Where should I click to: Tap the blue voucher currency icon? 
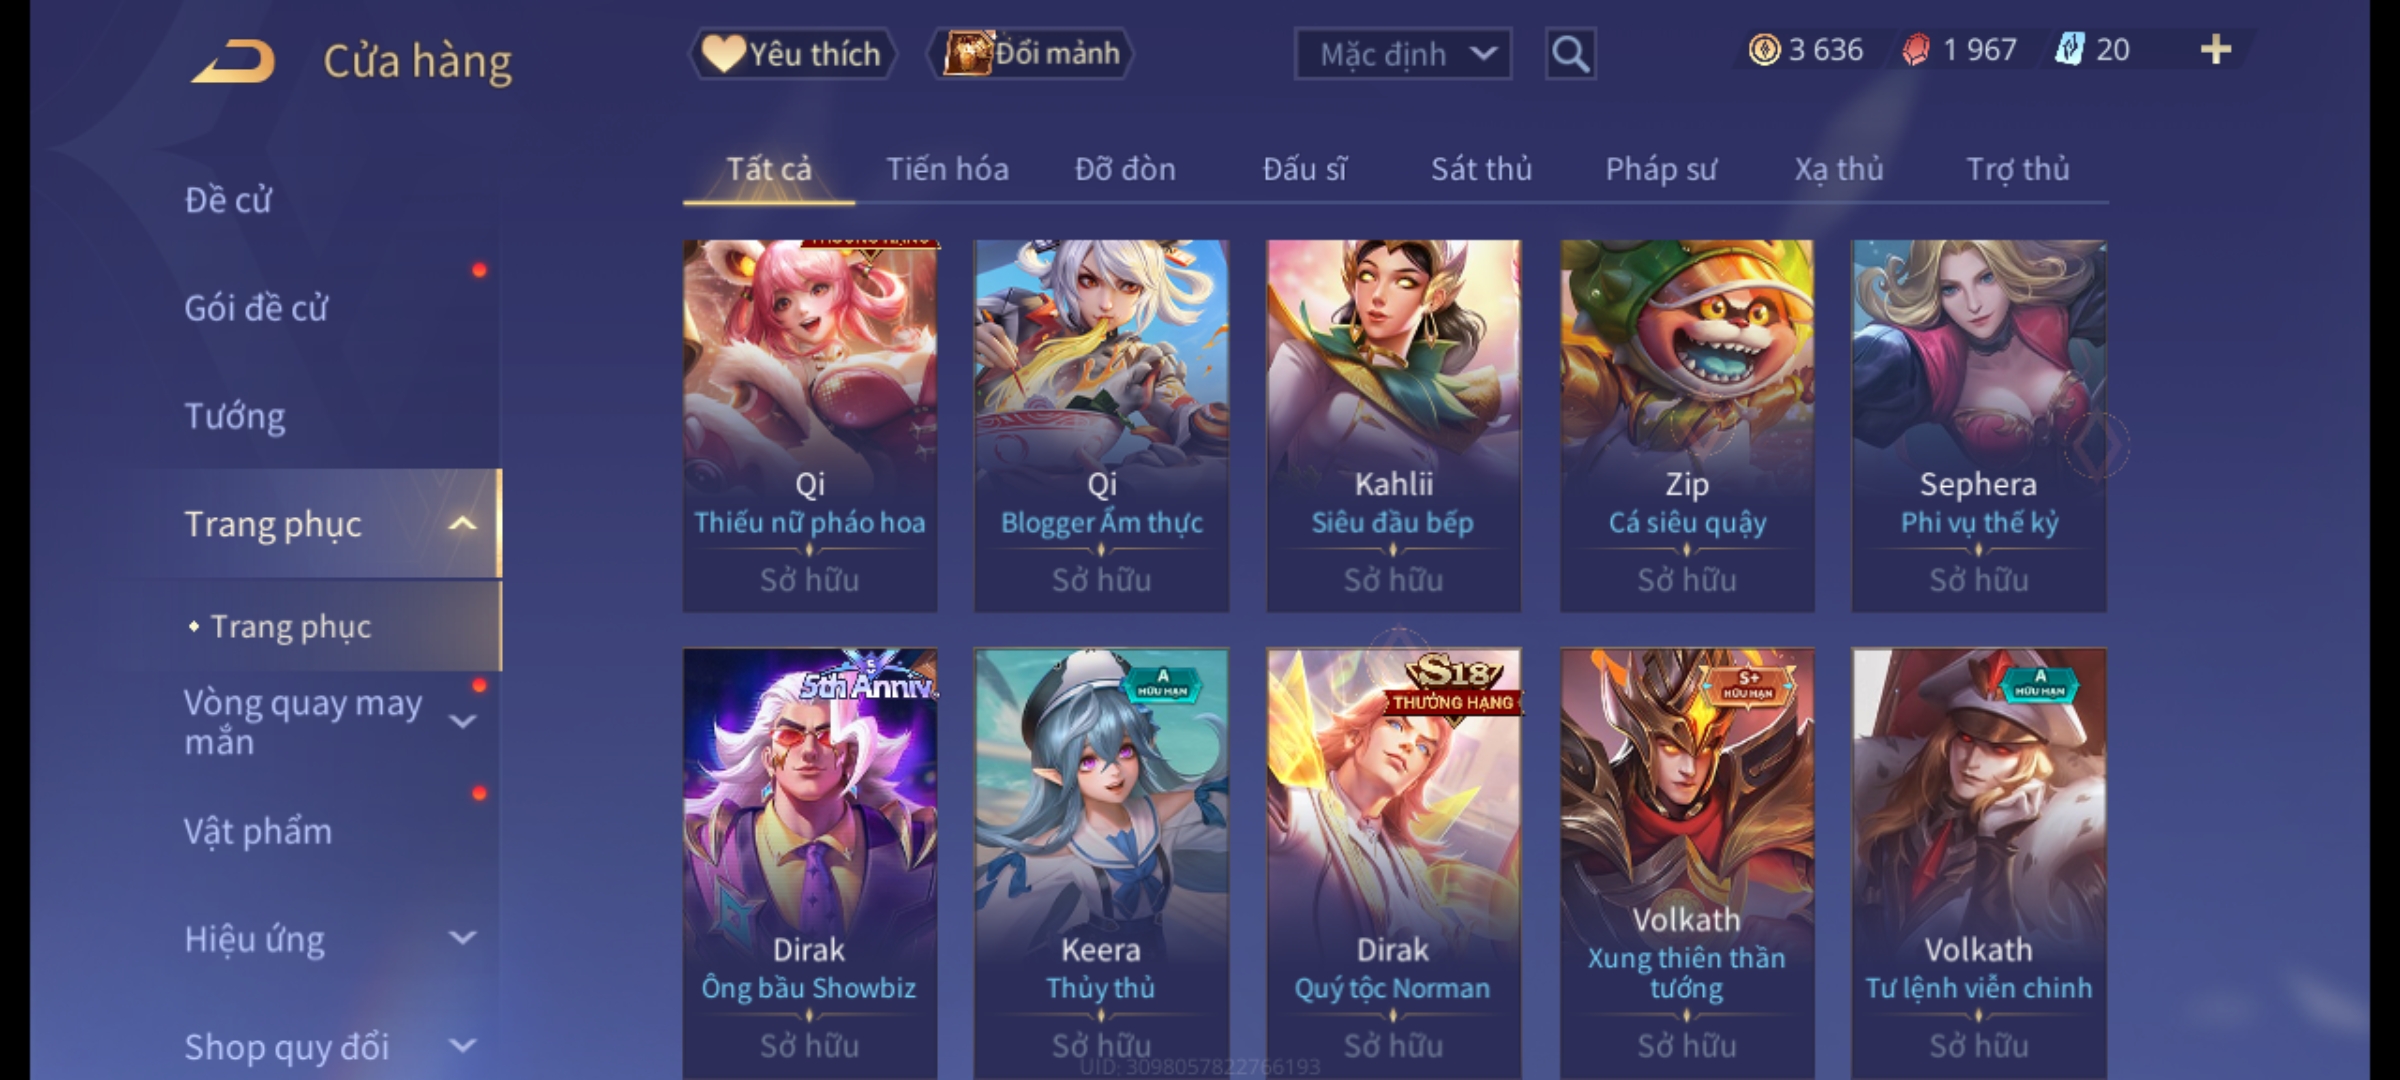coord(2068,49)
